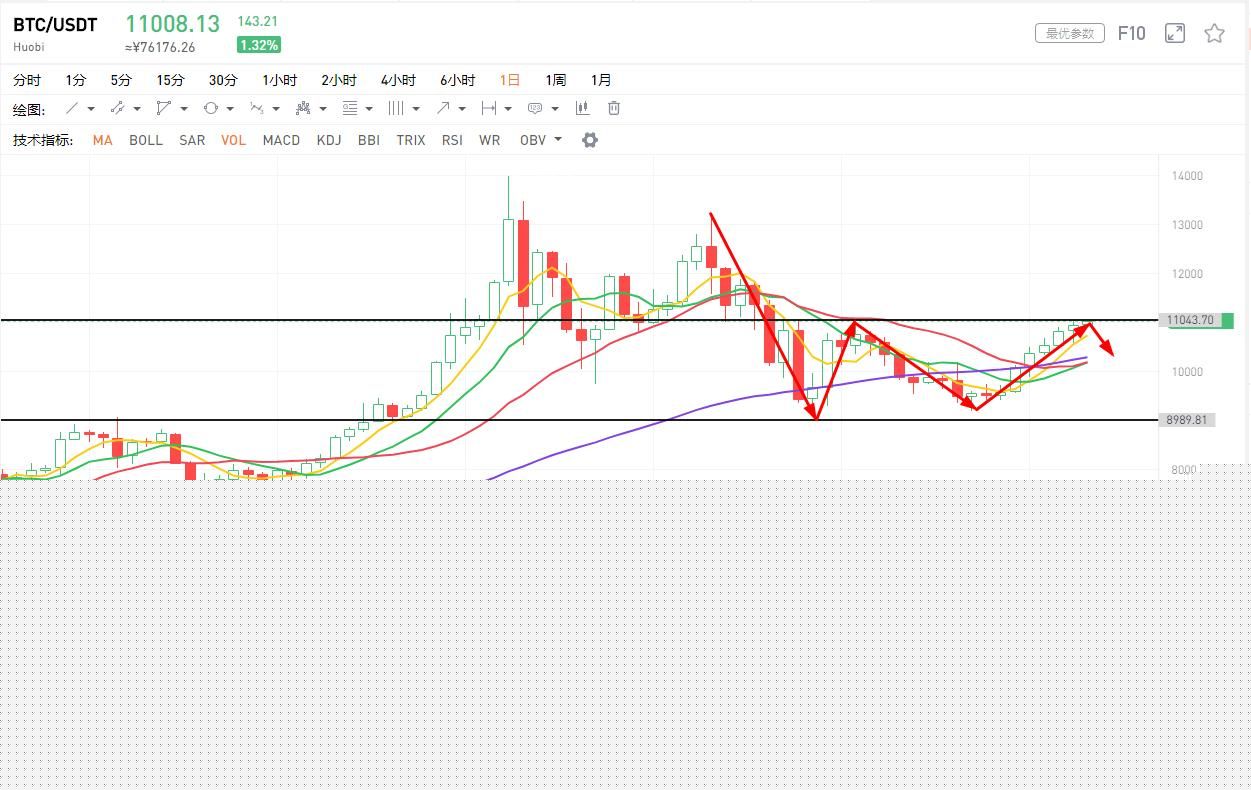The image size is (1251, 790).
Task: Open dropdown arrow beside text annotation tool
Action: point(555,109)
